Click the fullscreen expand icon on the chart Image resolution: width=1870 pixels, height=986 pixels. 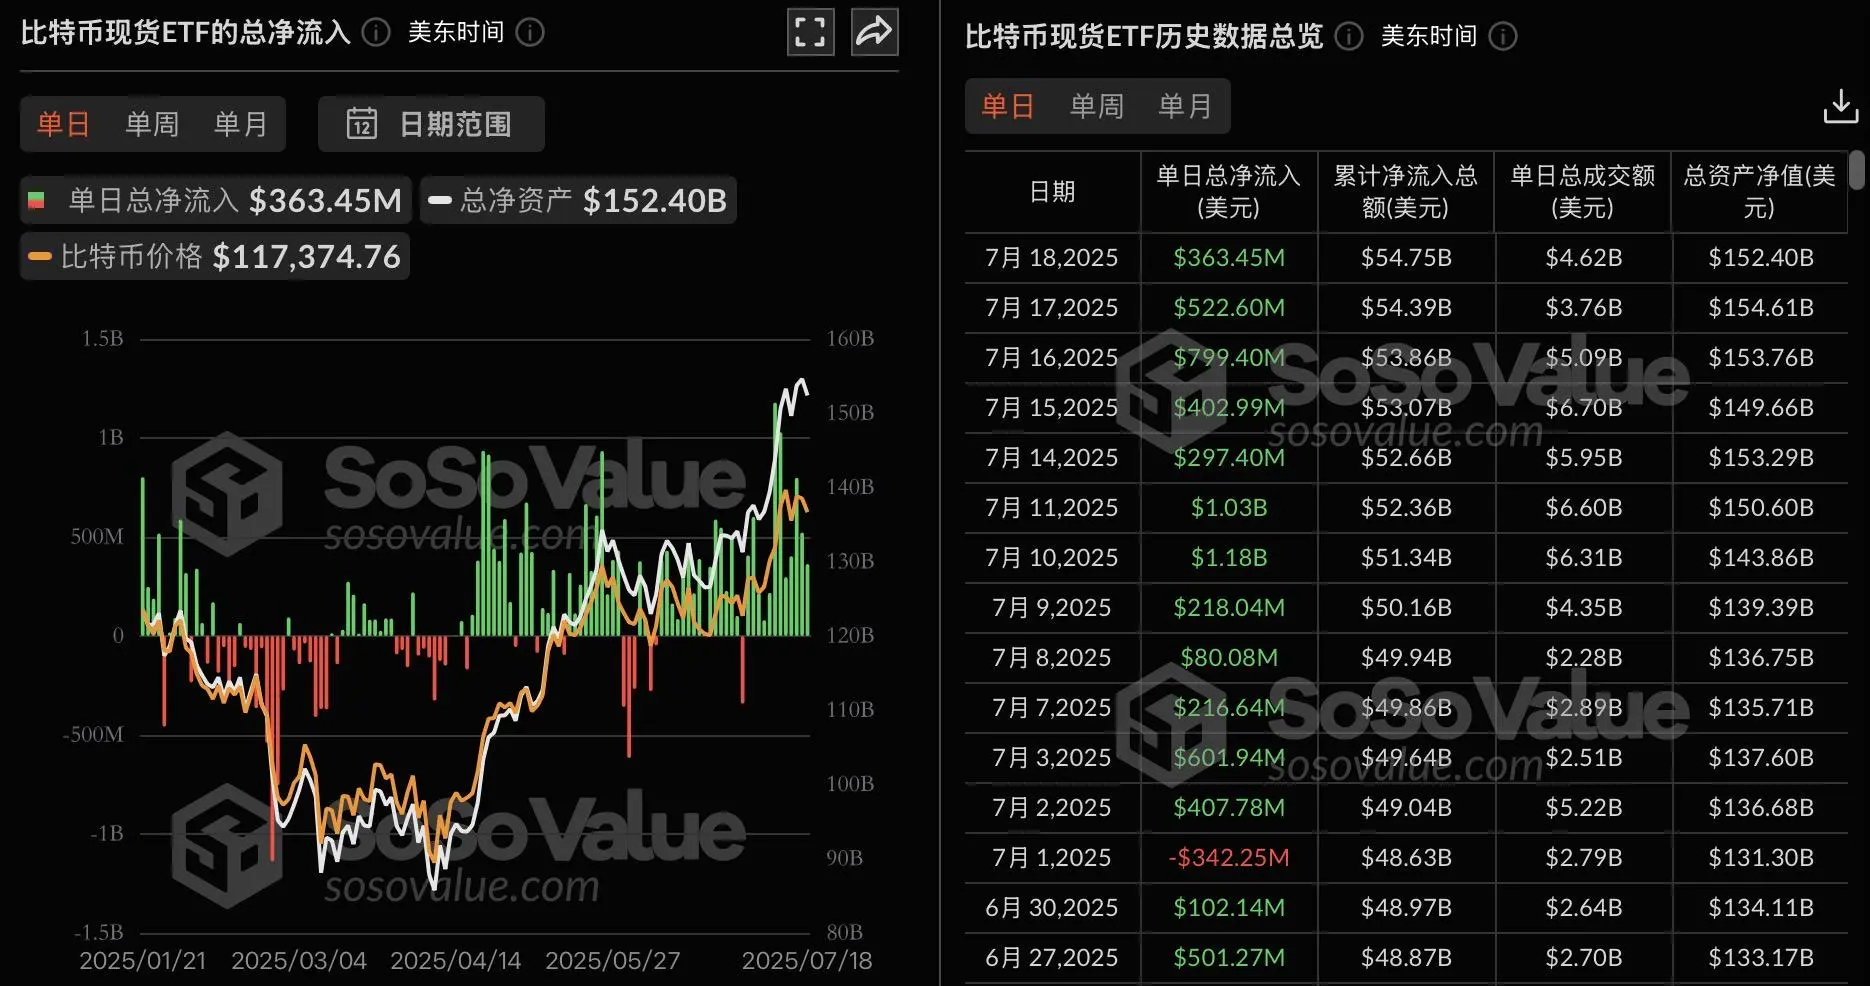(x=810, y=32)
